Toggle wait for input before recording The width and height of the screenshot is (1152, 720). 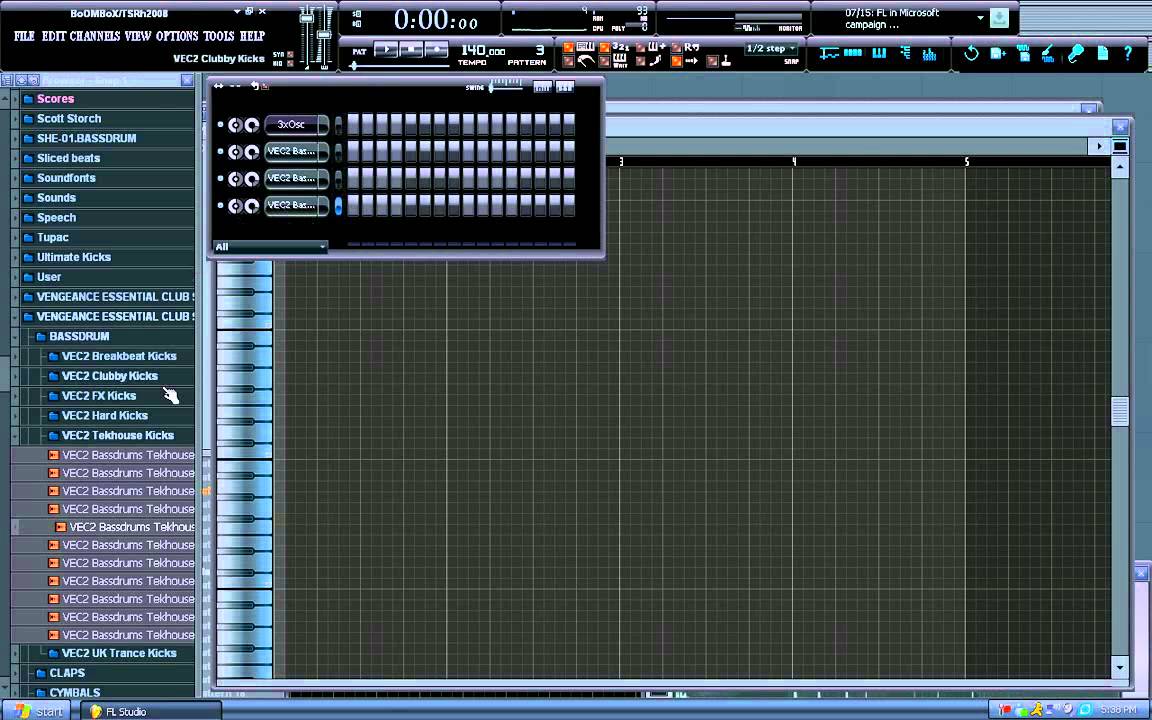605,62
